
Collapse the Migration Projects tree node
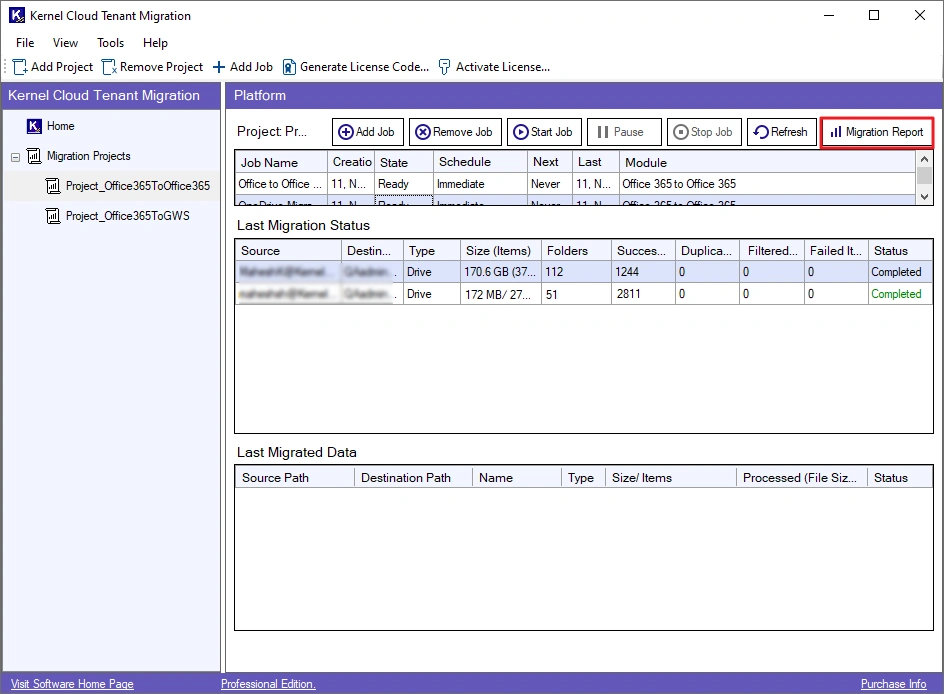point(16,157)
